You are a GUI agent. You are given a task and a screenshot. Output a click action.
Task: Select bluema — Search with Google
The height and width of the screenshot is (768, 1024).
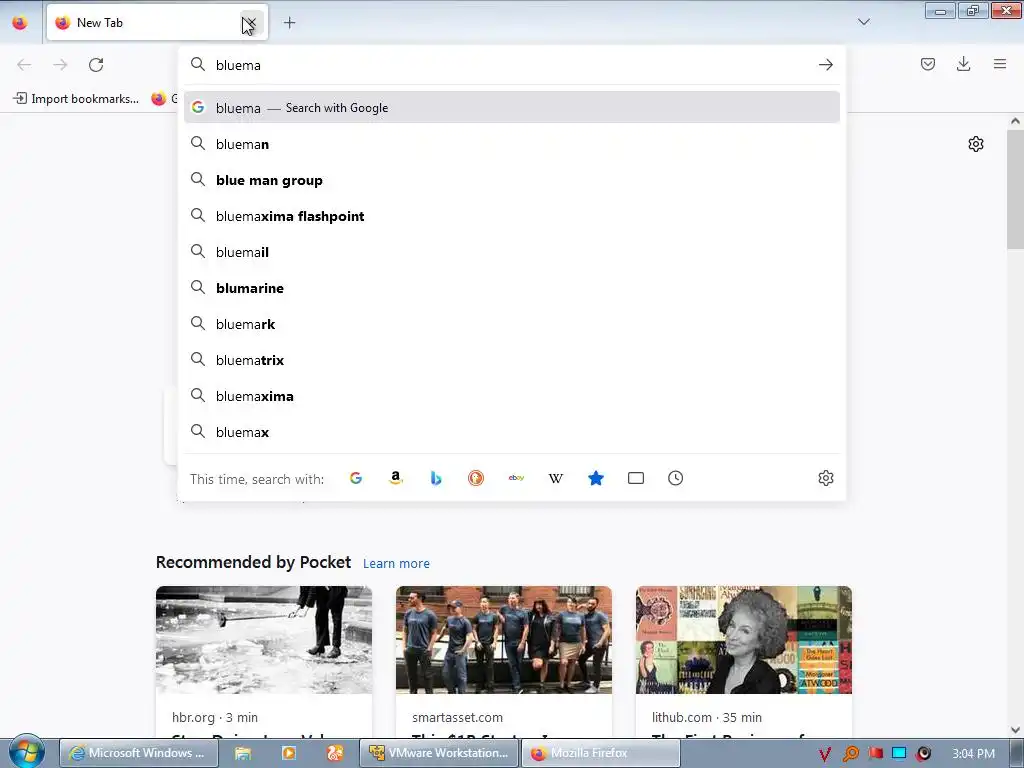511,108
